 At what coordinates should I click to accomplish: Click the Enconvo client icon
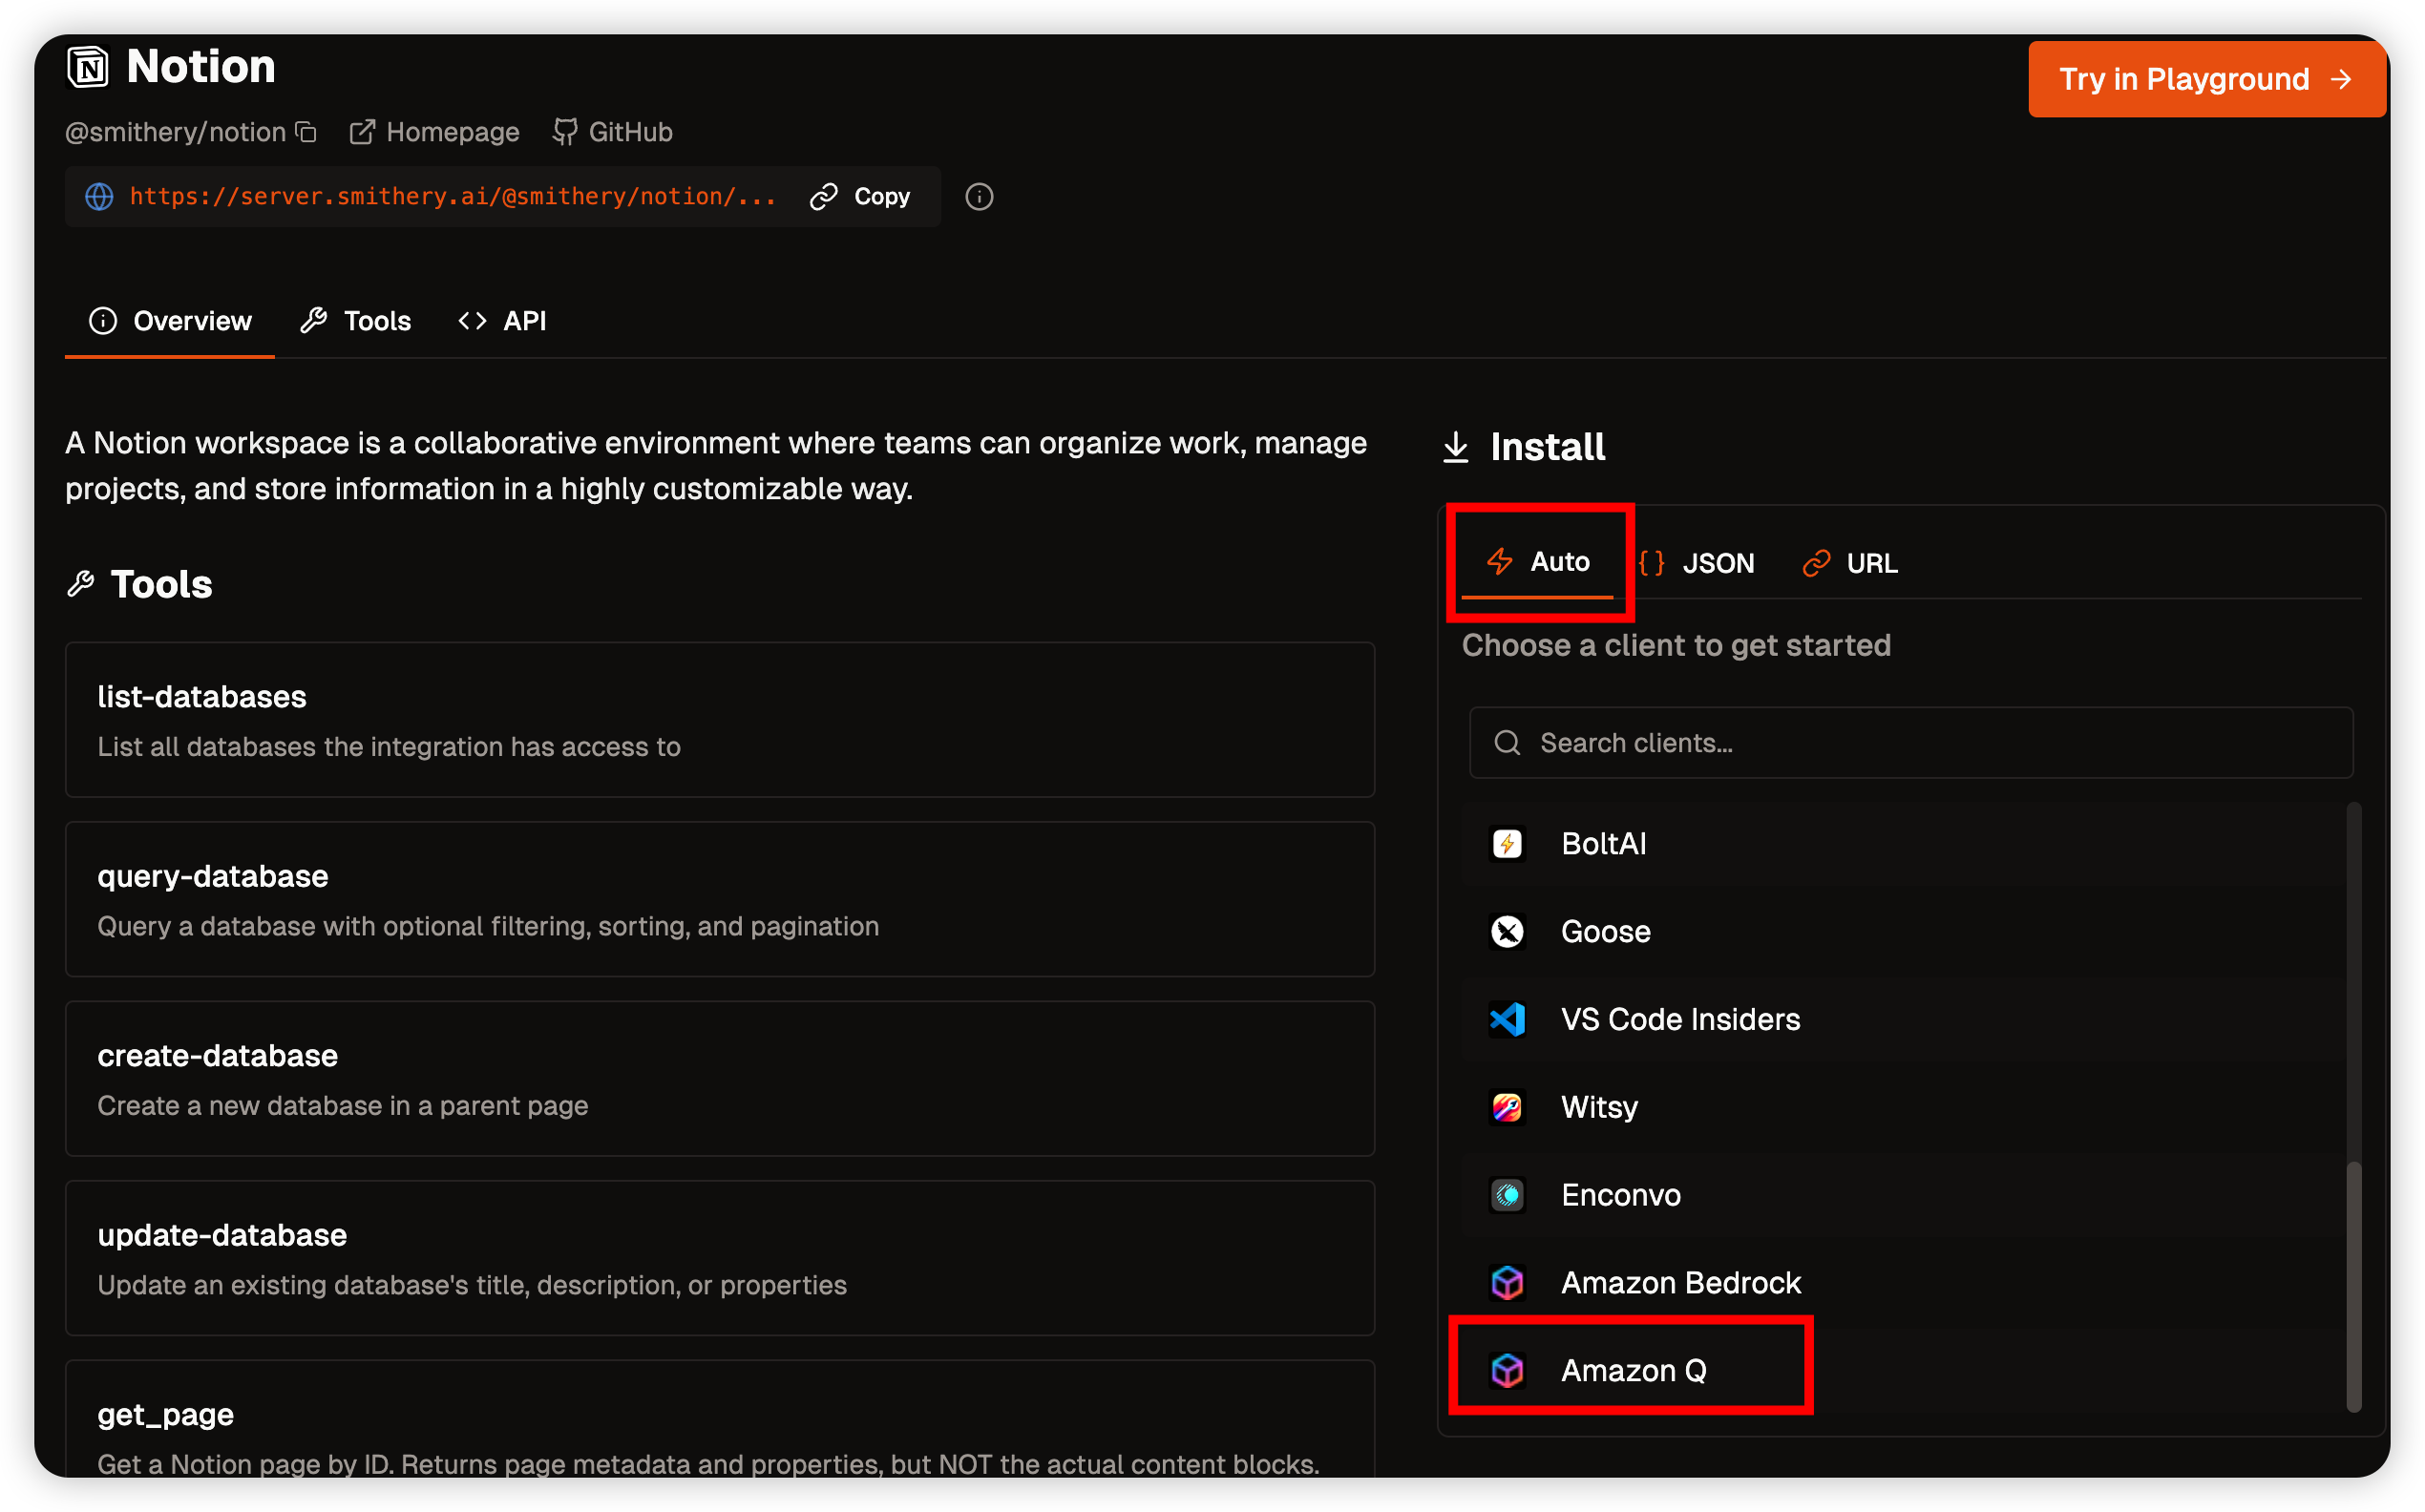pos(1506,1194)
